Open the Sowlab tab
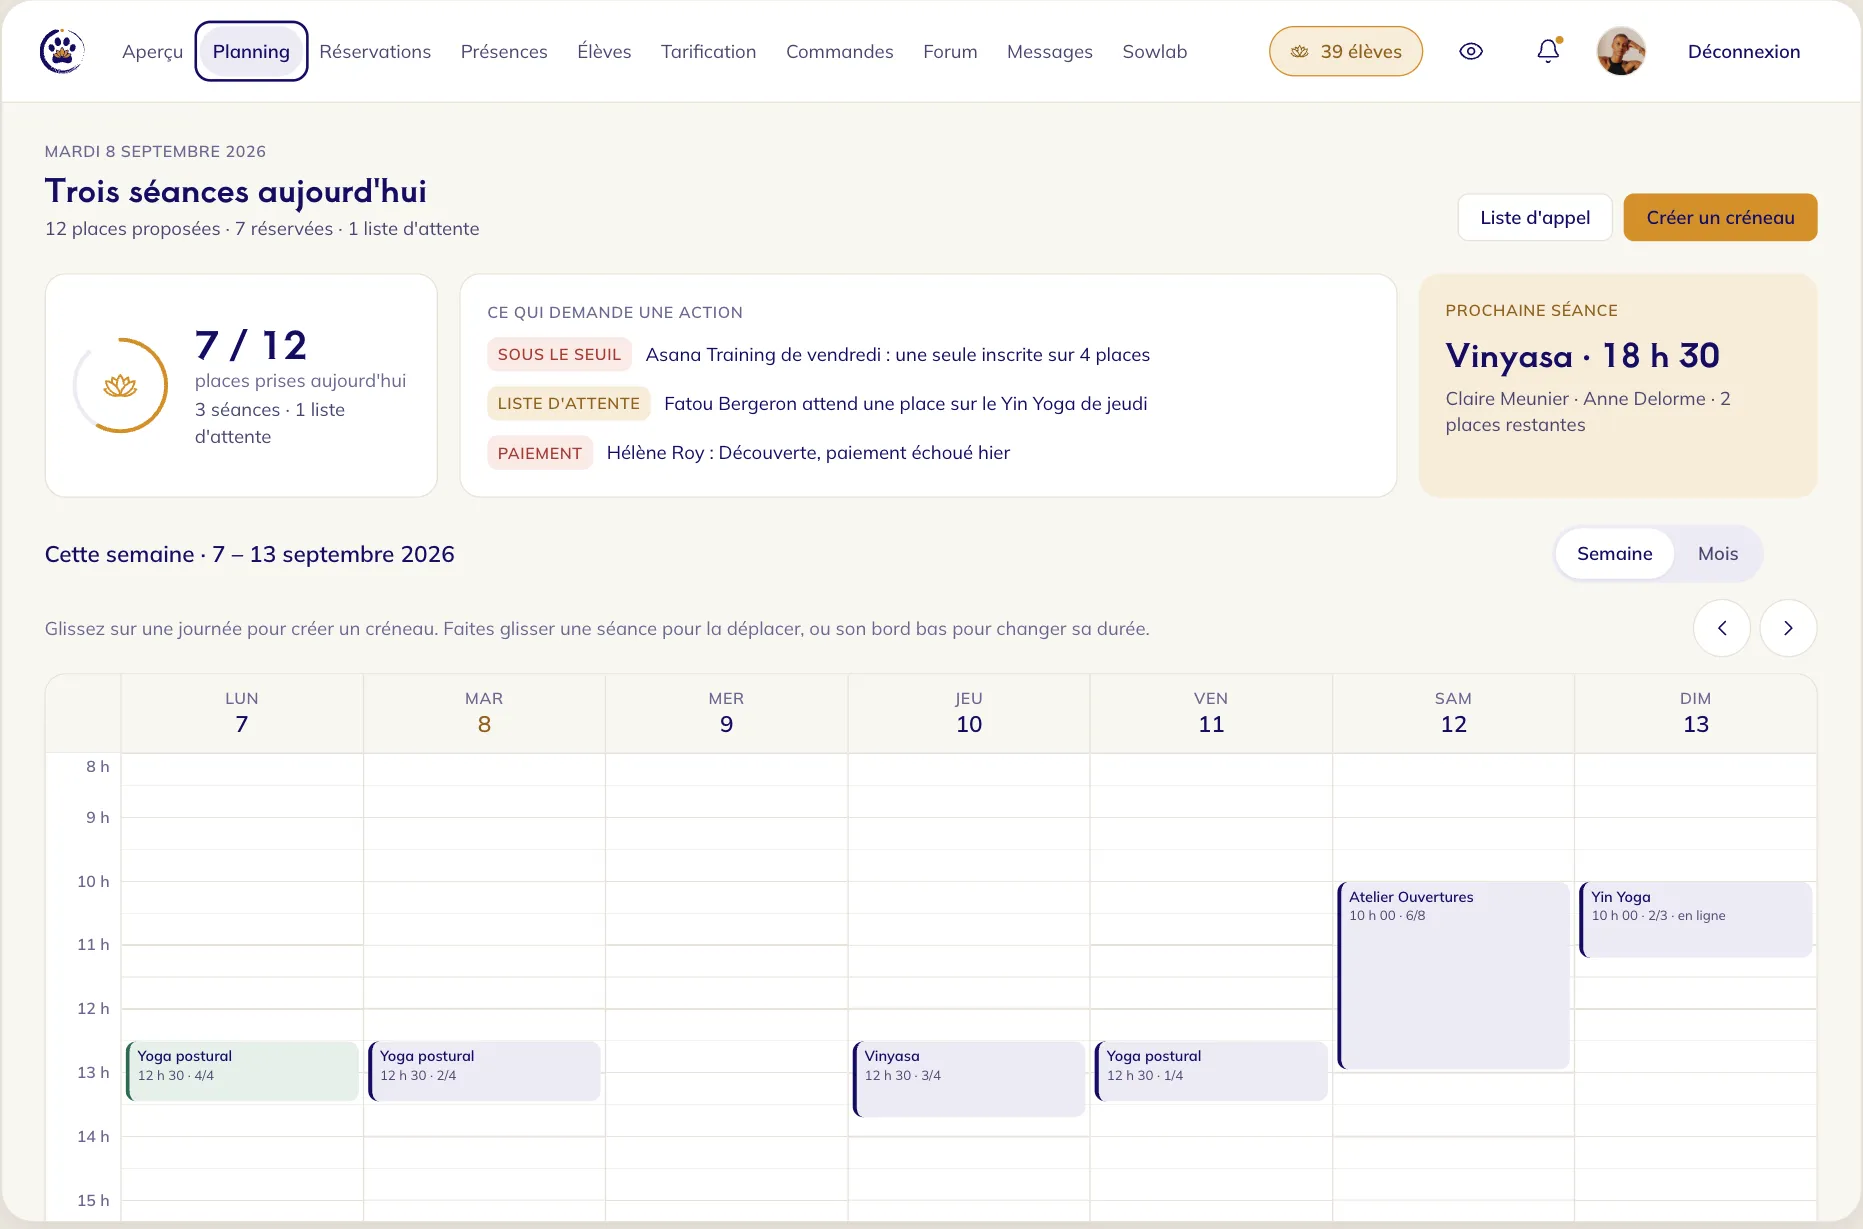The width and height of the screenshot is (1863, 1229). point(1154,51)
